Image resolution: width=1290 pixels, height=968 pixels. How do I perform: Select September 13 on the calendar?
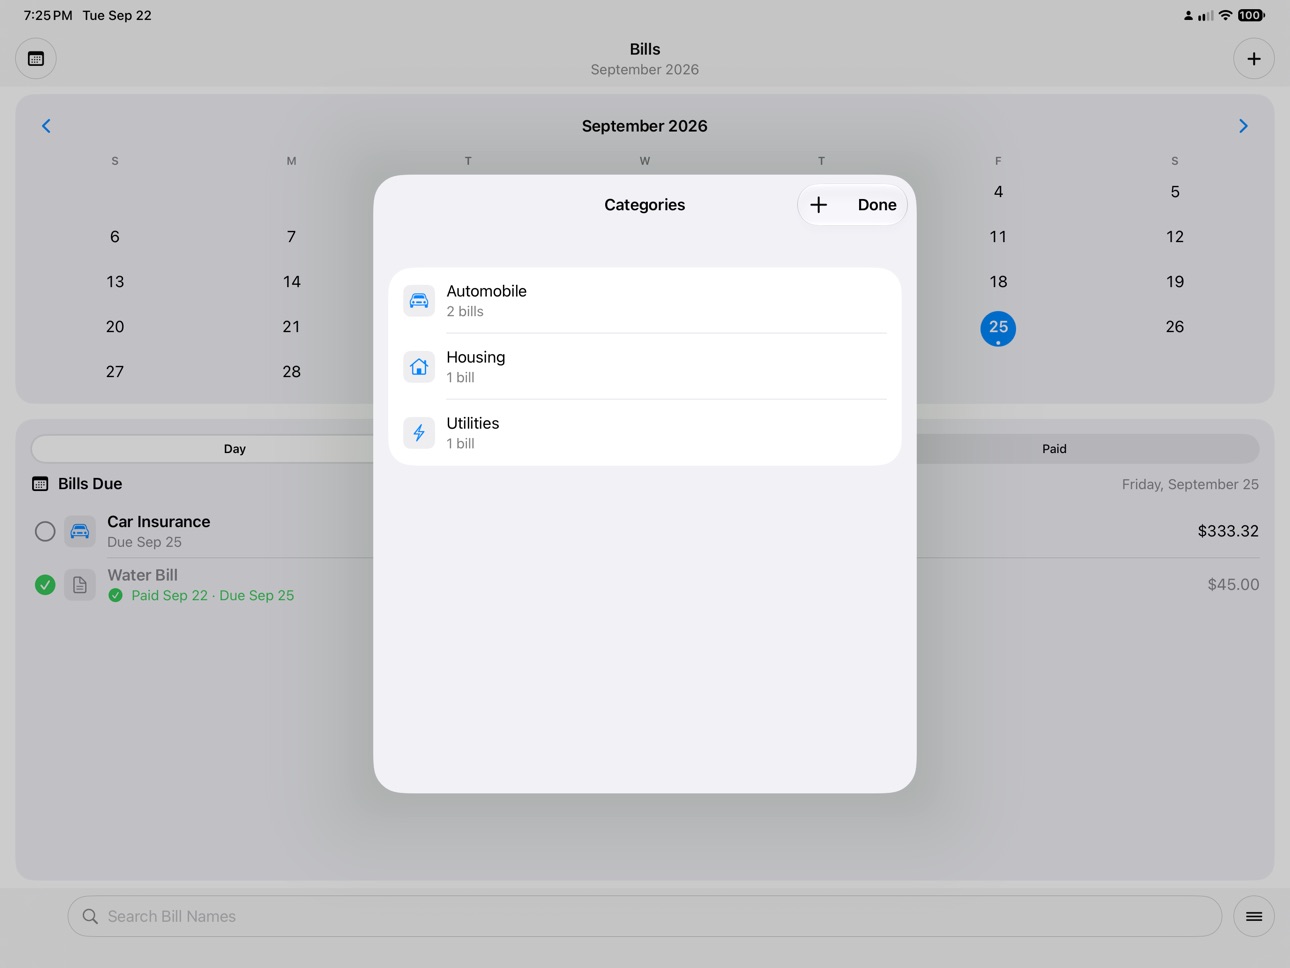pyautogui.click(x=115, y=282)
